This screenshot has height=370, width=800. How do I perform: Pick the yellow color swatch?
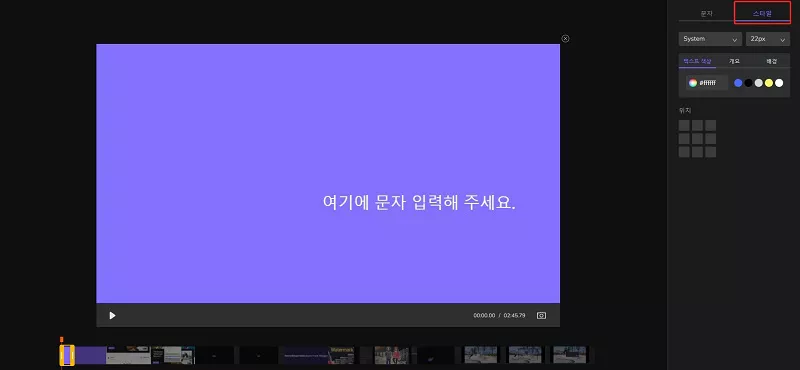tap(769, 83)
